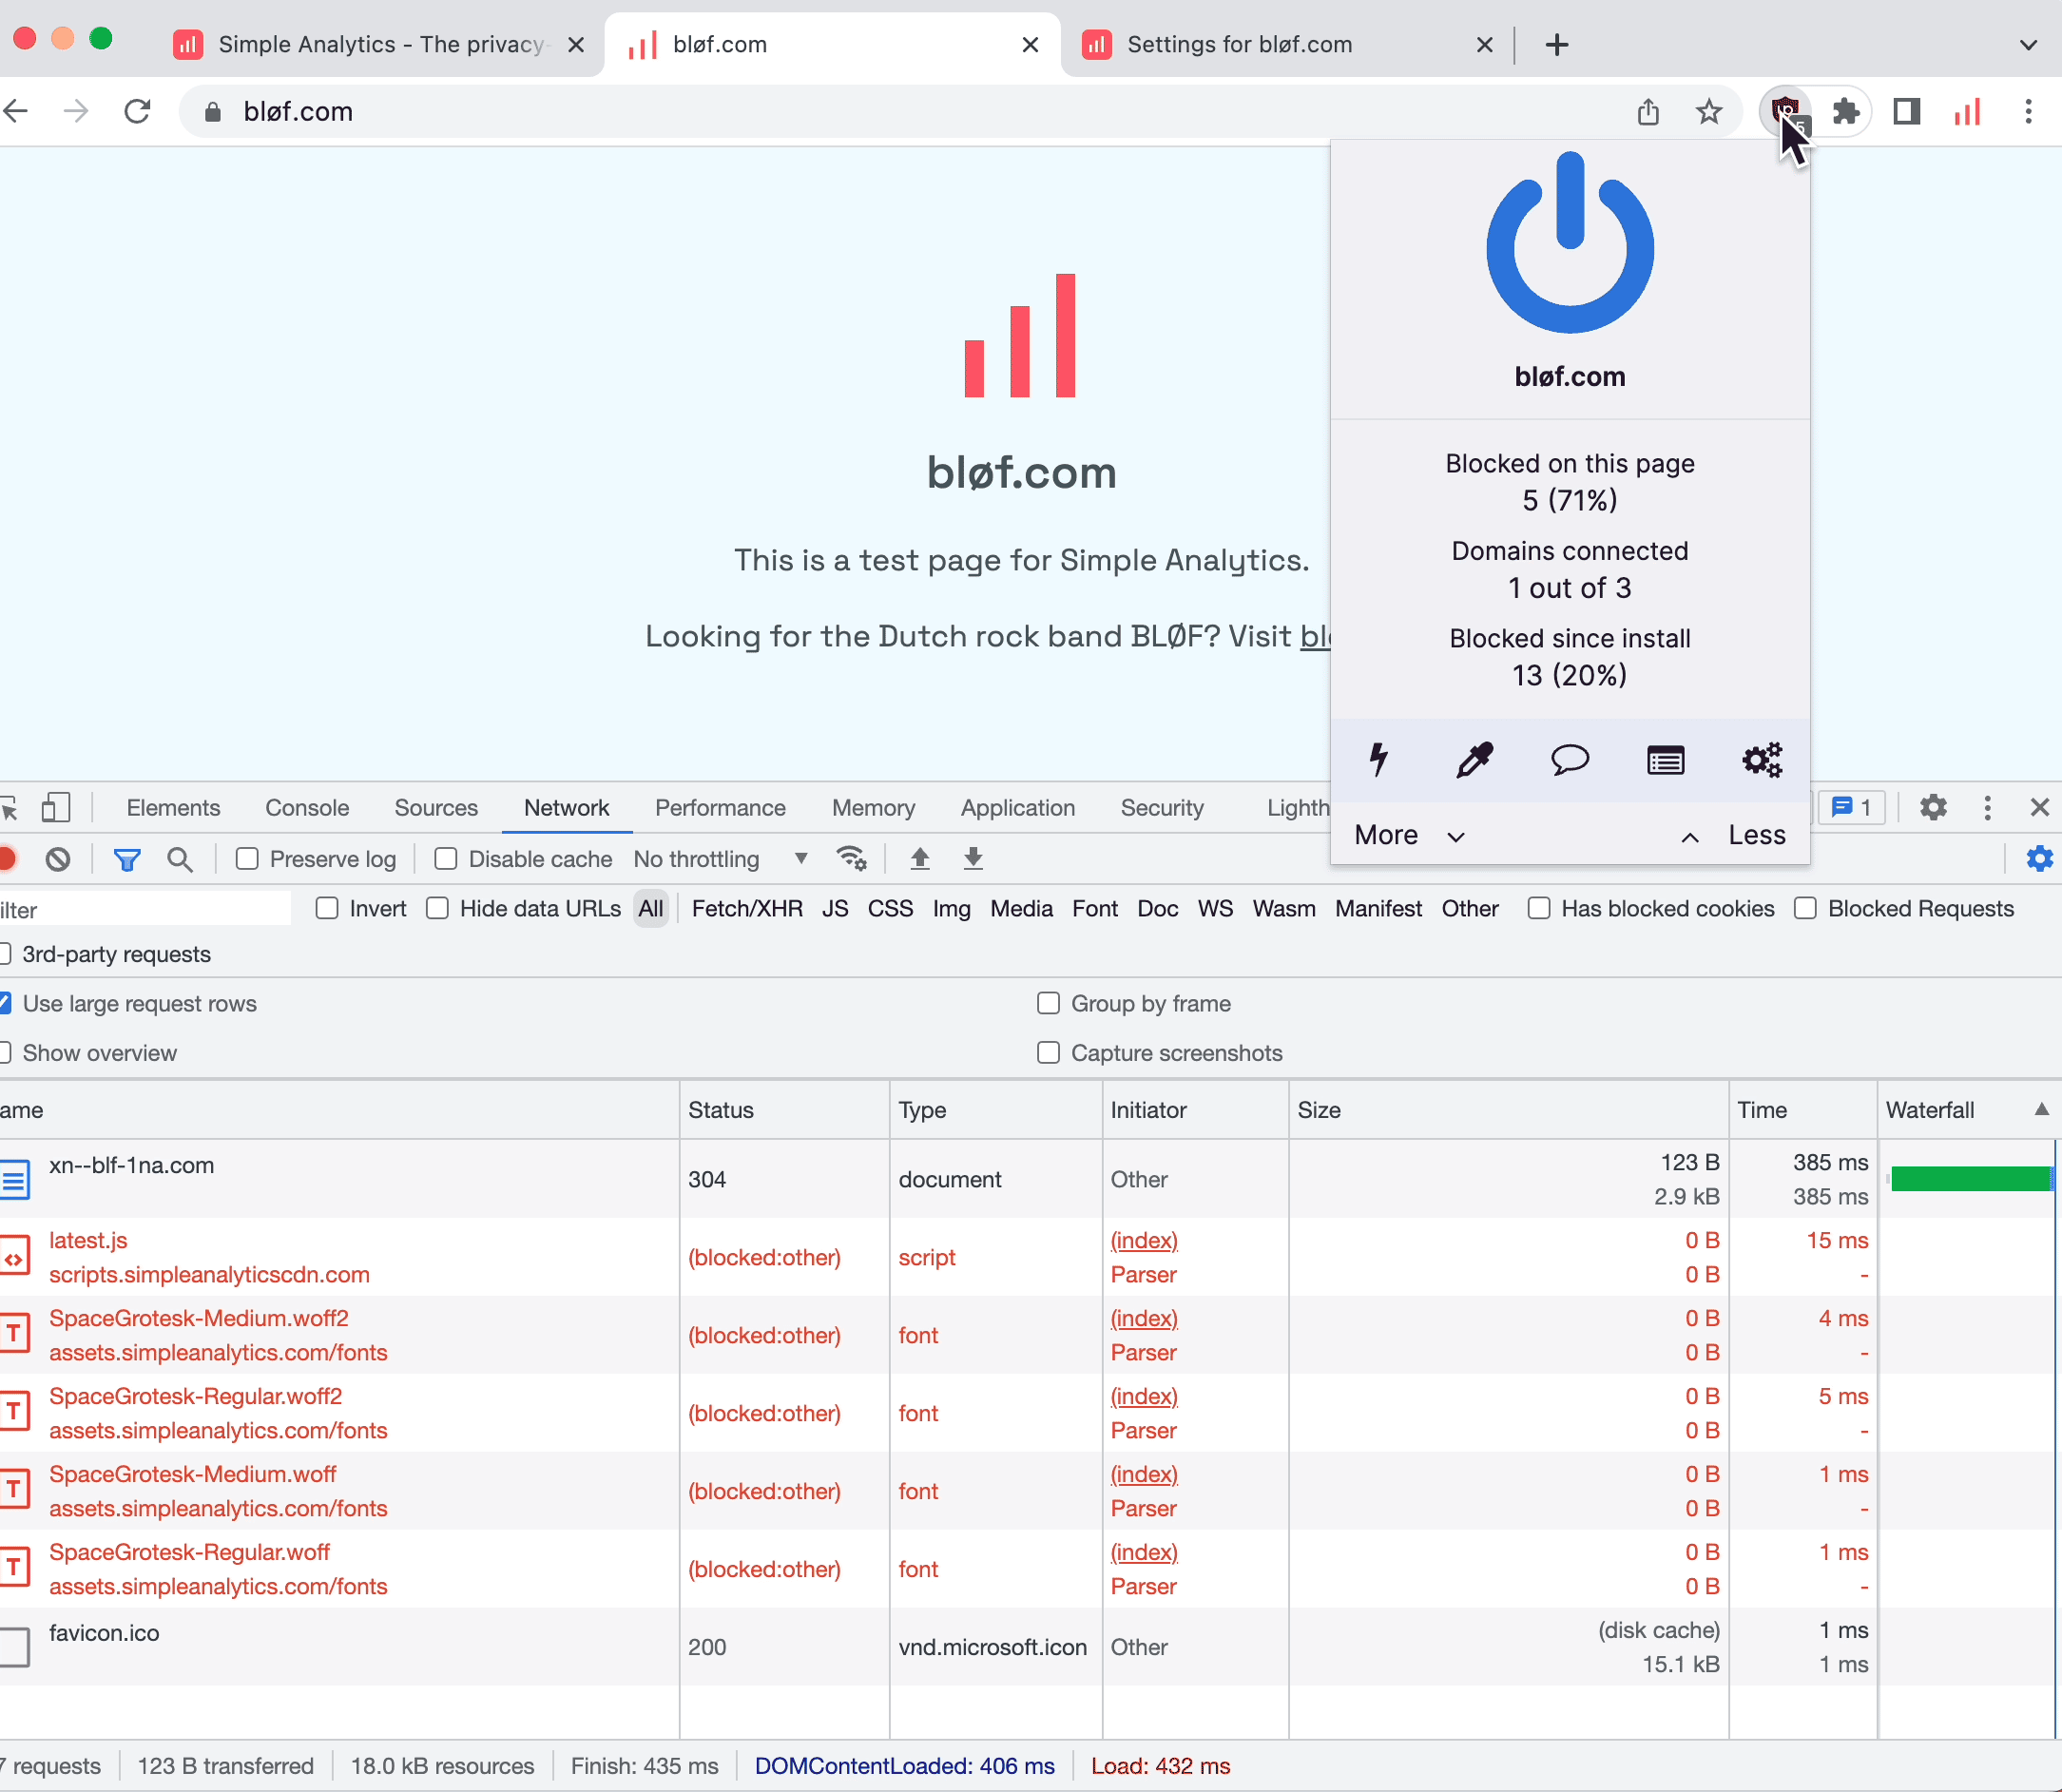Viewport: 2062px width, 1792px height.
Task: Click the (index) initiator link for latest.js
Action: click(1144, 1240)
